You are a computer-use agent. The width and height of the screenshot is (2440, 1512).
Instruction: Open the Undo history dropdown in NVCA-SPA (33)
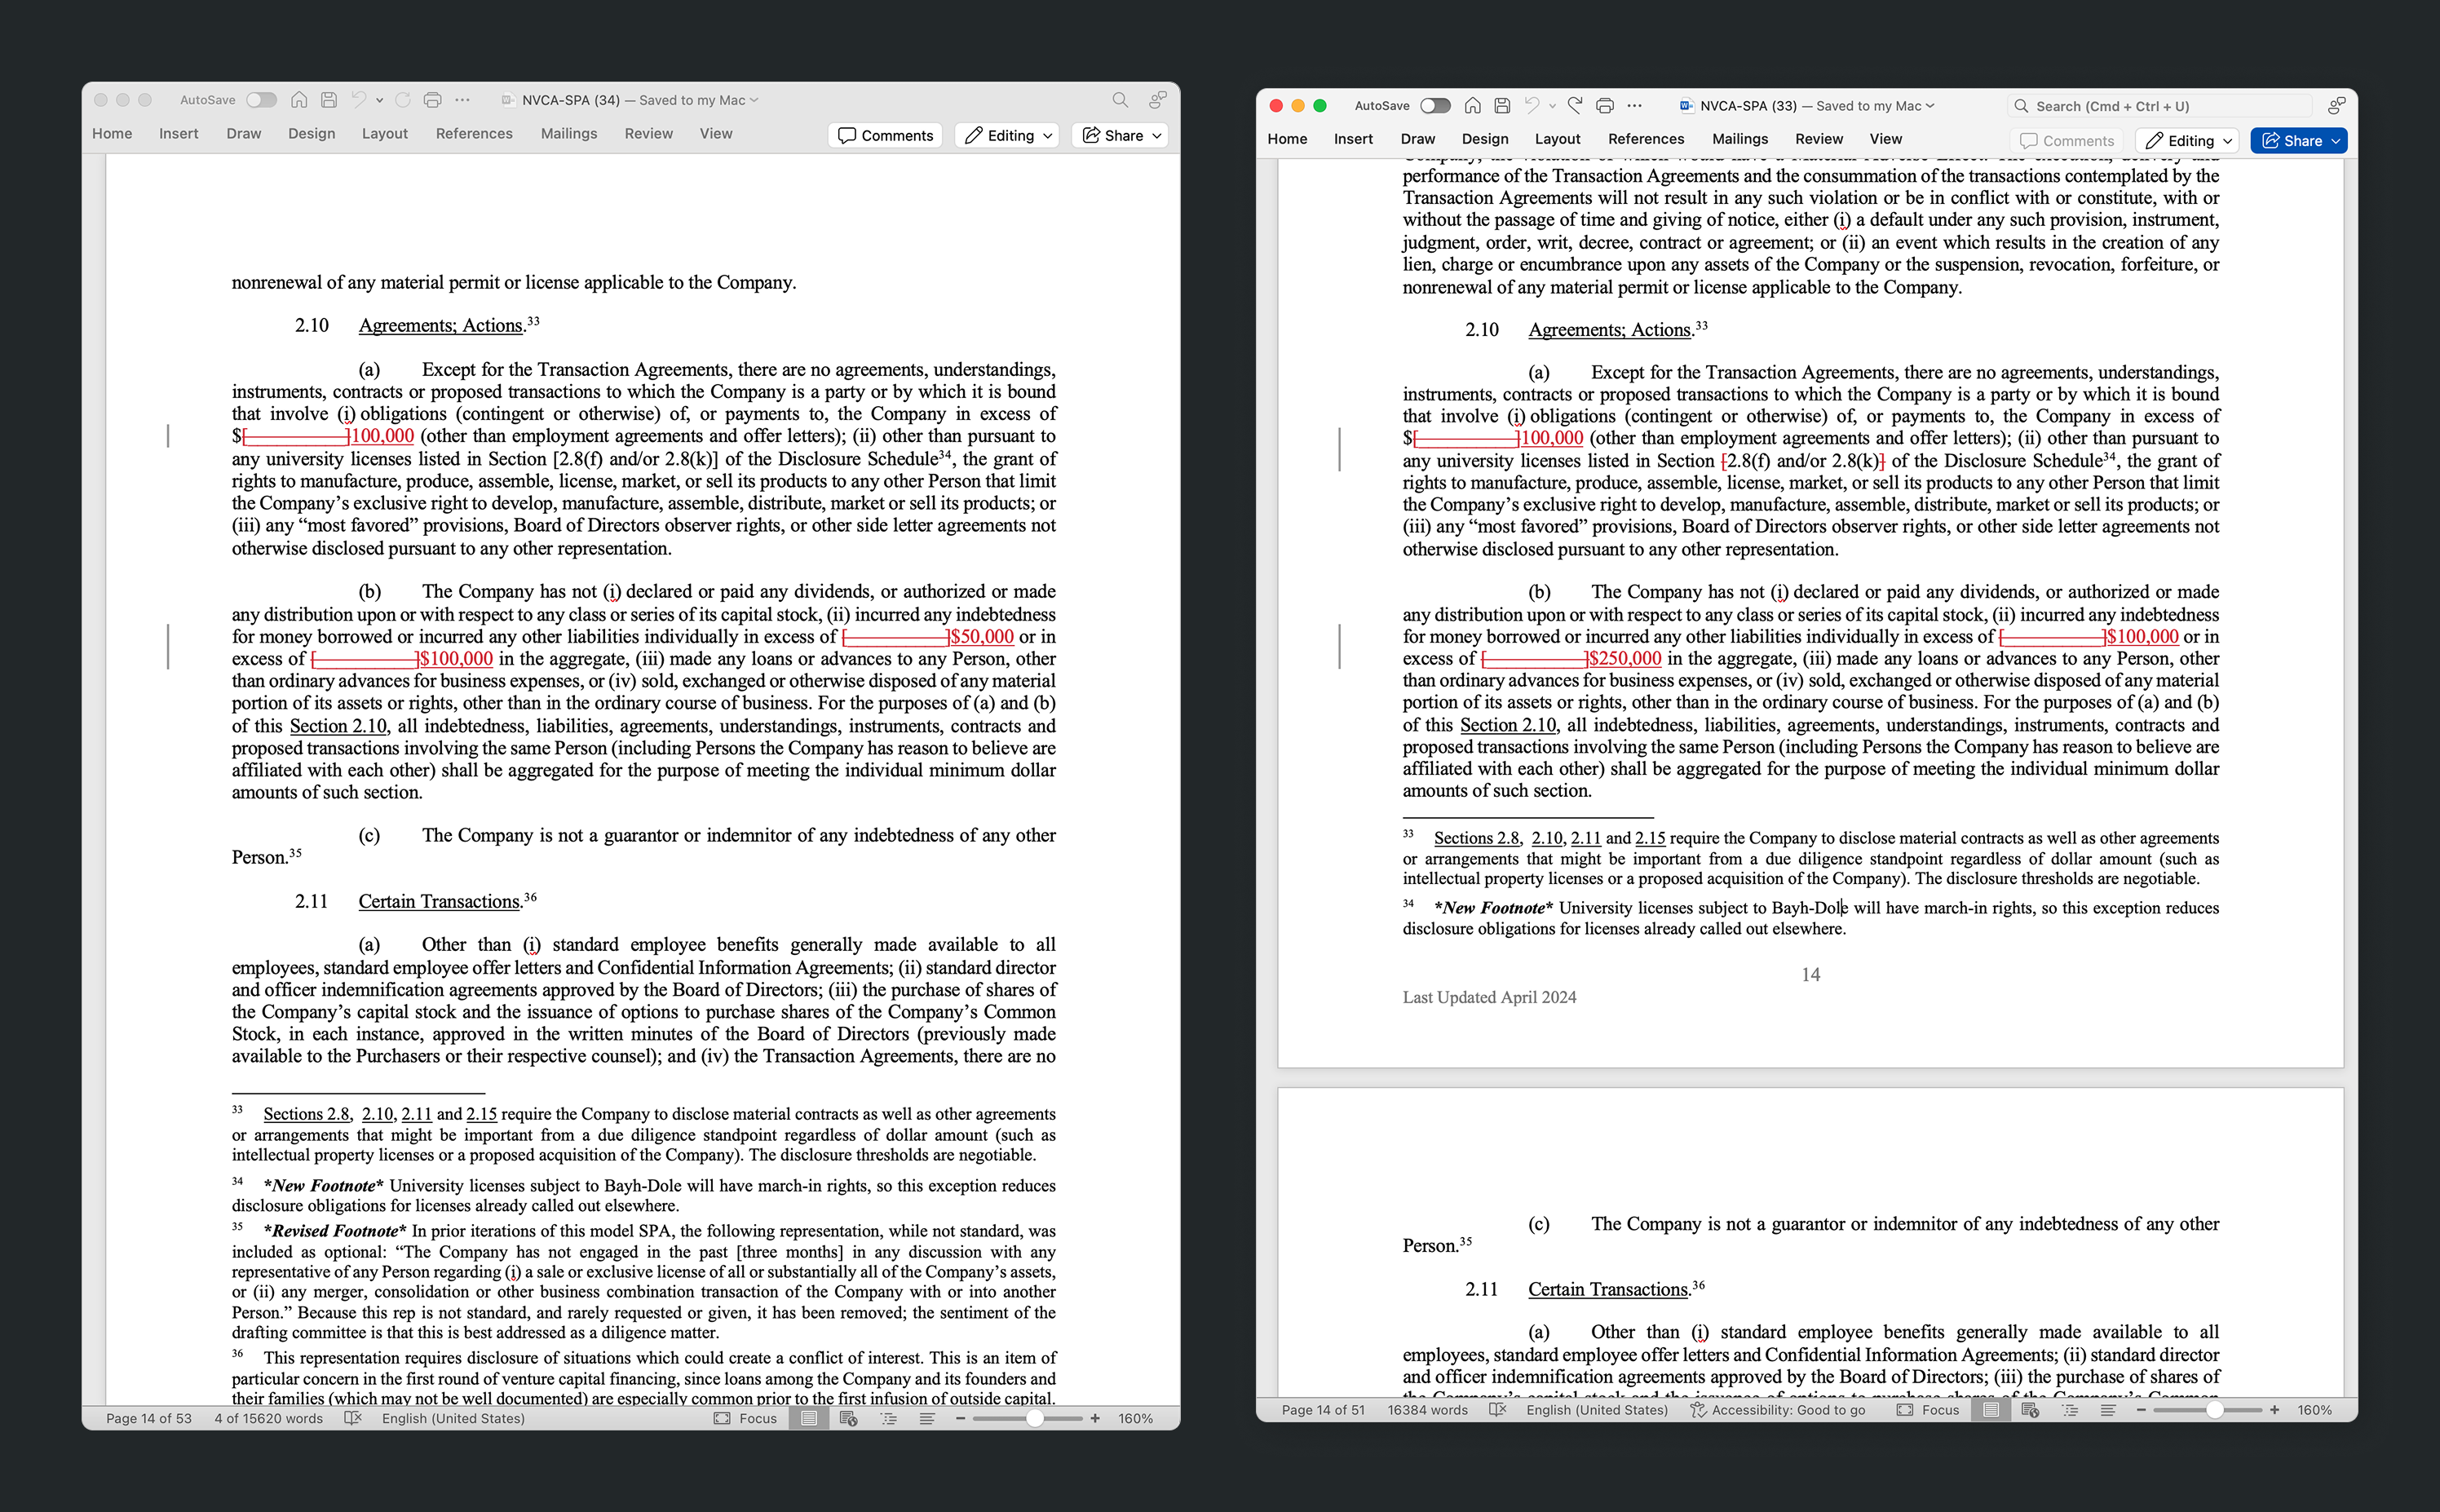(1553, 106)
